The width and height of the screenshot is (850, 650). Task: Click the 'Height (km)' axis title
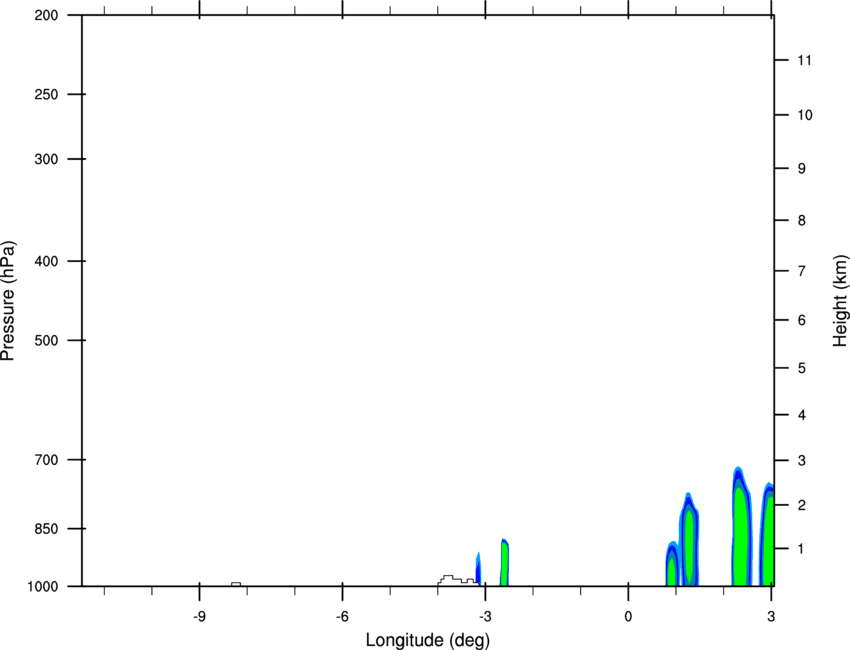pyautogui.click(x=840, y=300)
